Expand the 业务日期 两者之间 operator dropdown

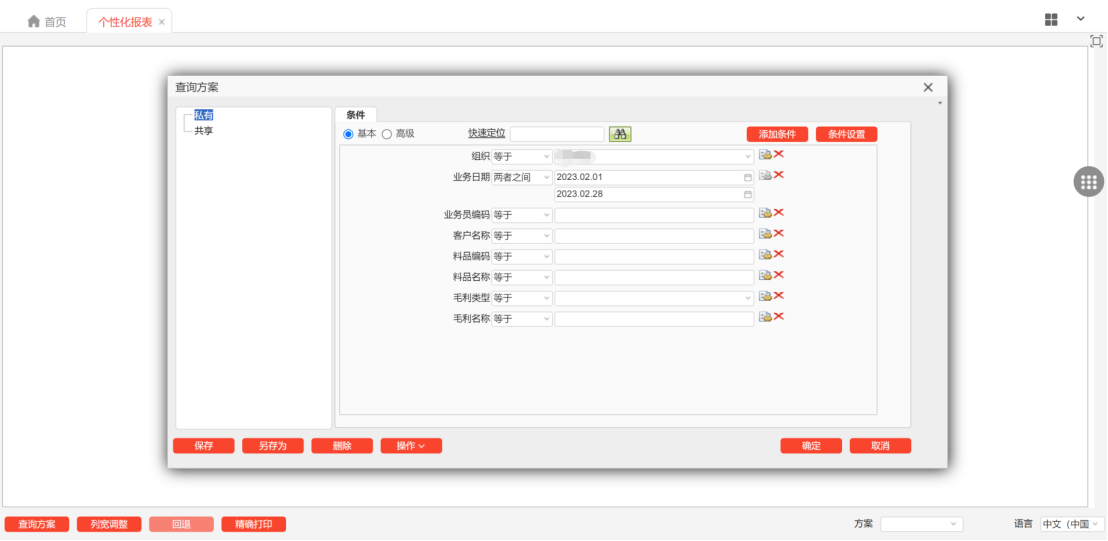(522, 177)
